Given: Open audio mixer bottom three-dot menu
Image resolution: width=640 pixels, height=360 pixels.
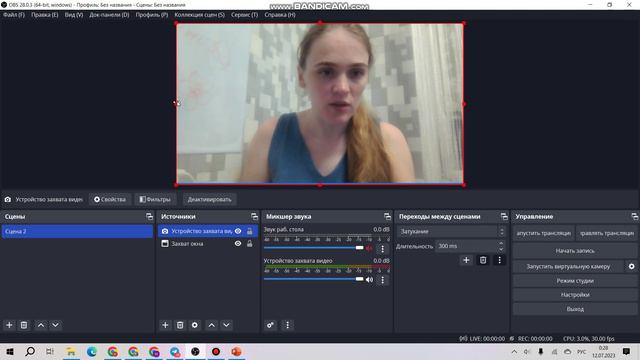Looking at the screenshot, I should point(287,325).
